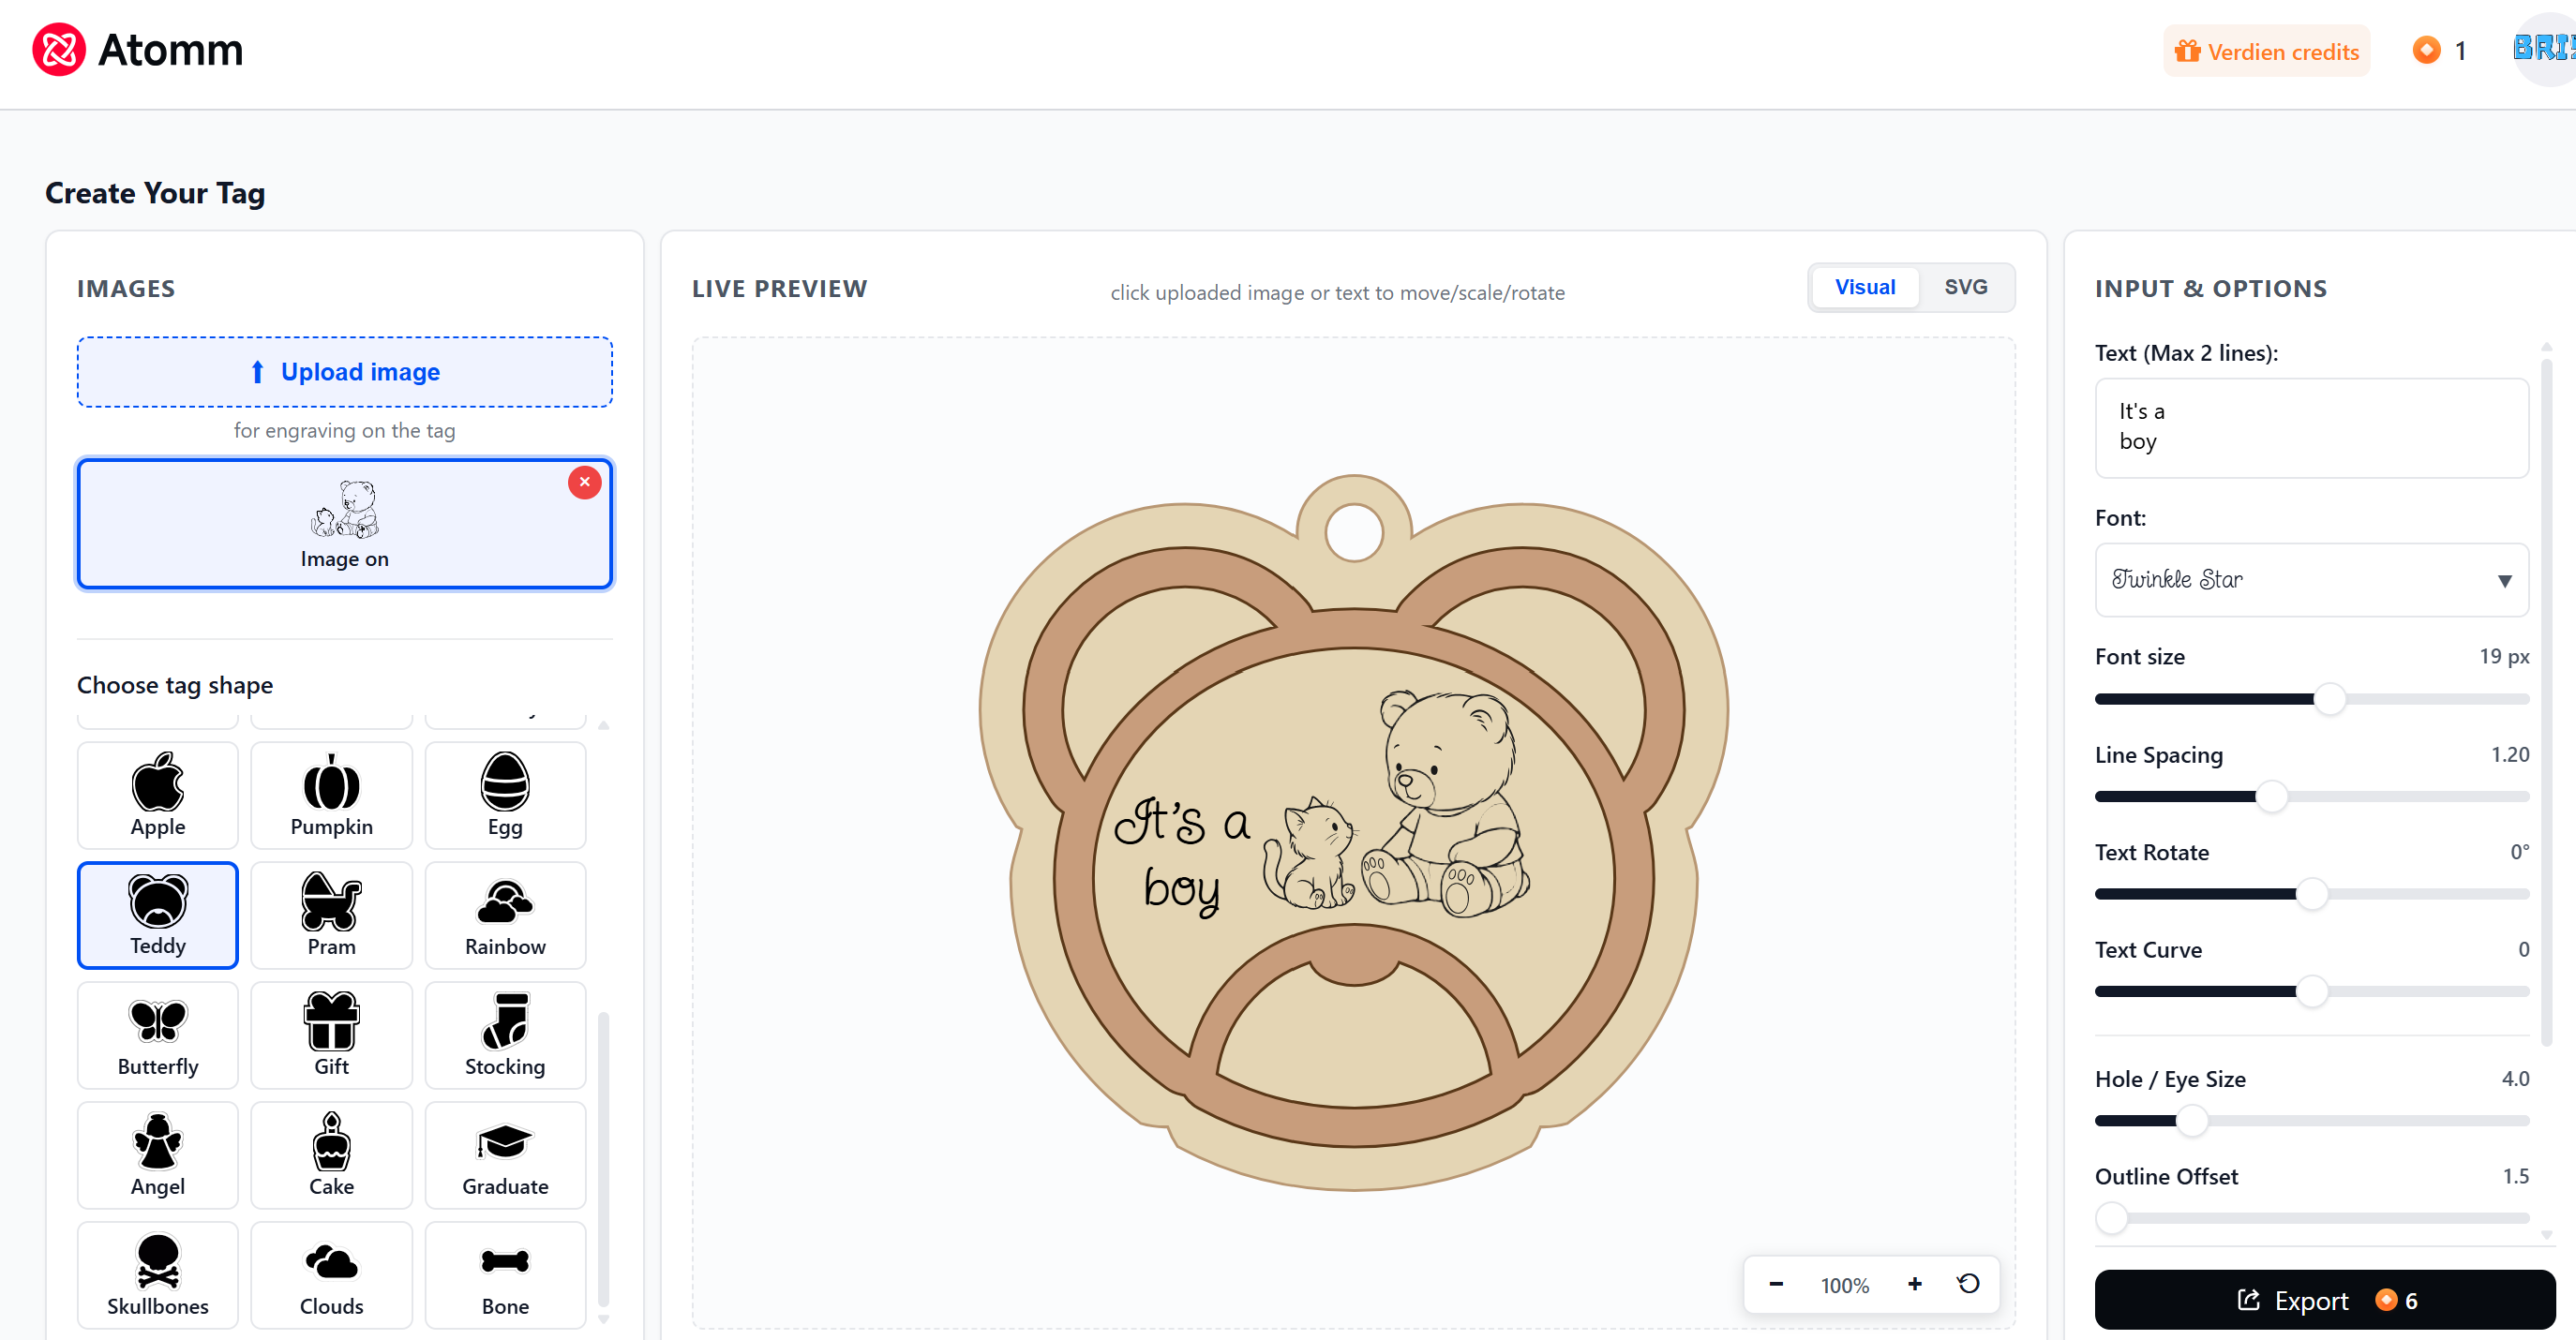The width and height of the screenshot is (2576, 1340).
Task: Reset the preview zoom level
Action: 1968,1284
